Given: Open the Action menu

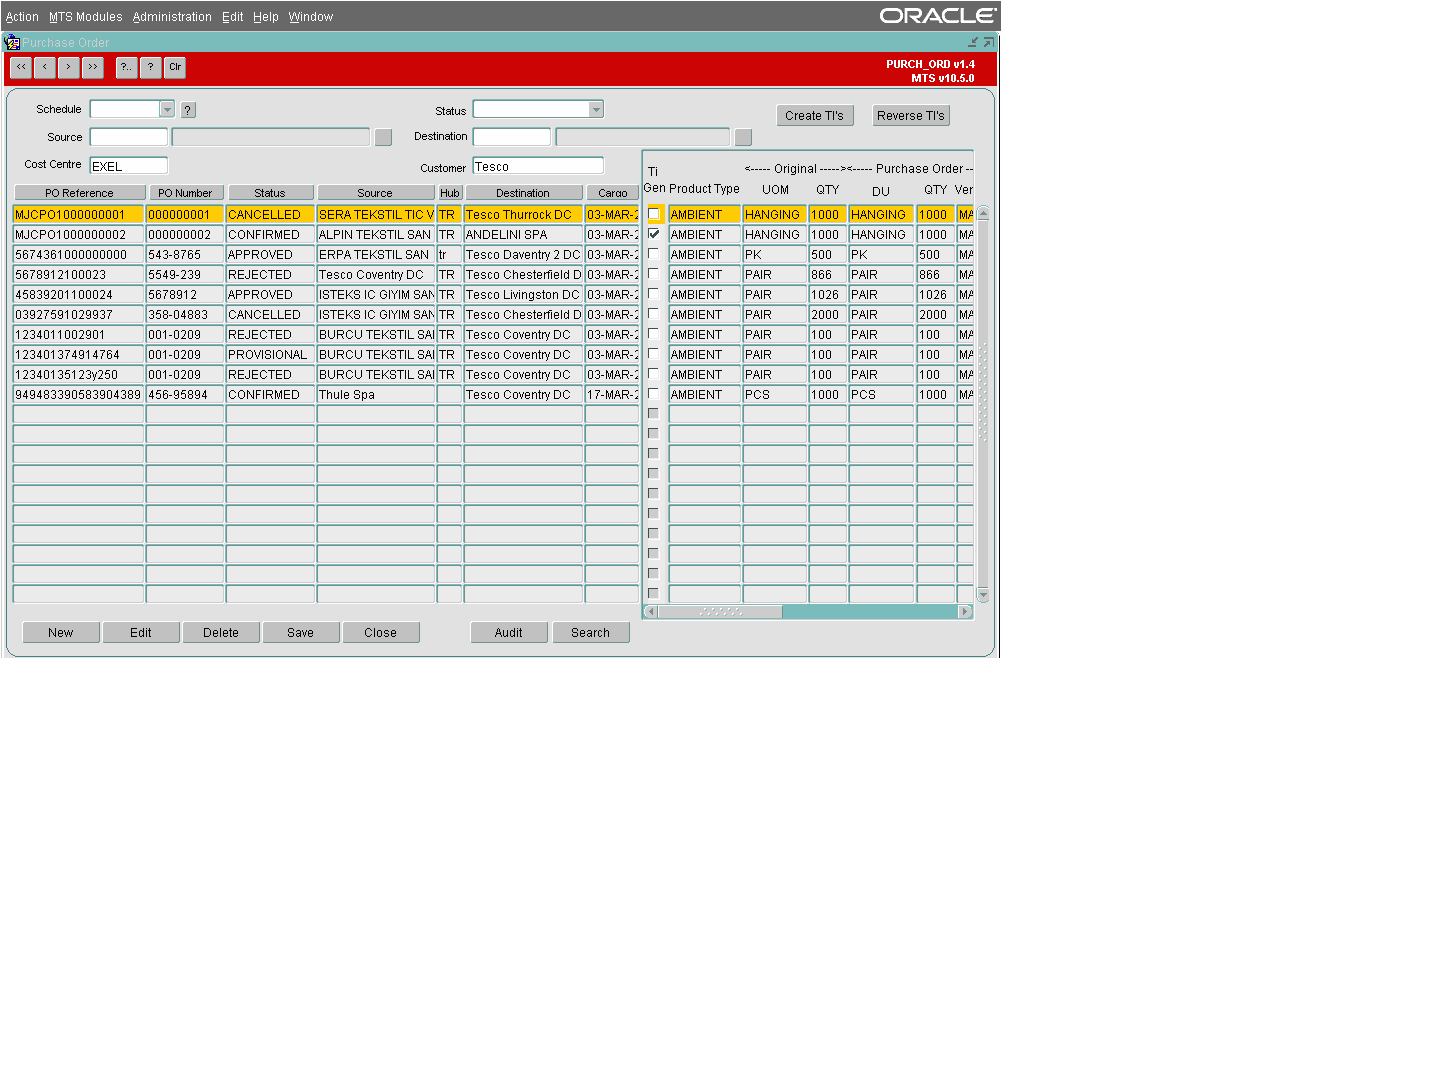Looking at the screenshot, I should (x=22, y=17).
